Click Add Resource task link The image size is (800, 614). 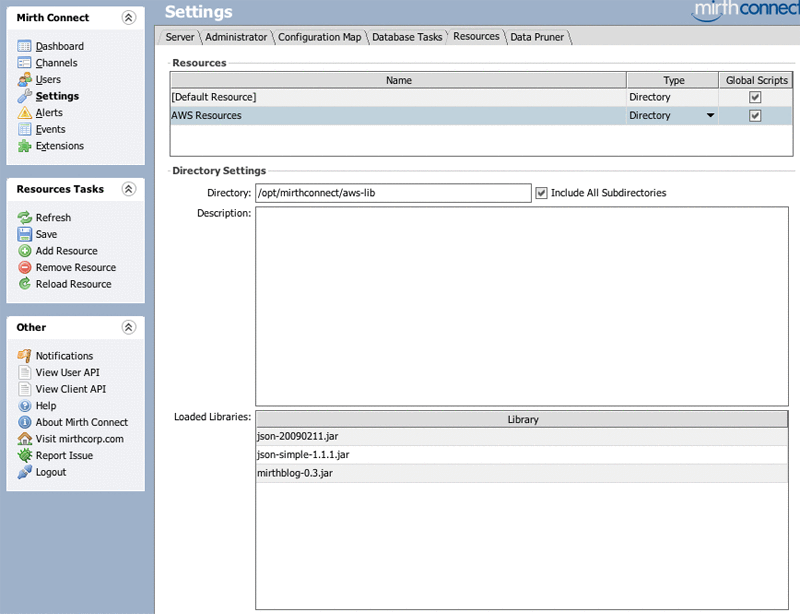point(66,251)
